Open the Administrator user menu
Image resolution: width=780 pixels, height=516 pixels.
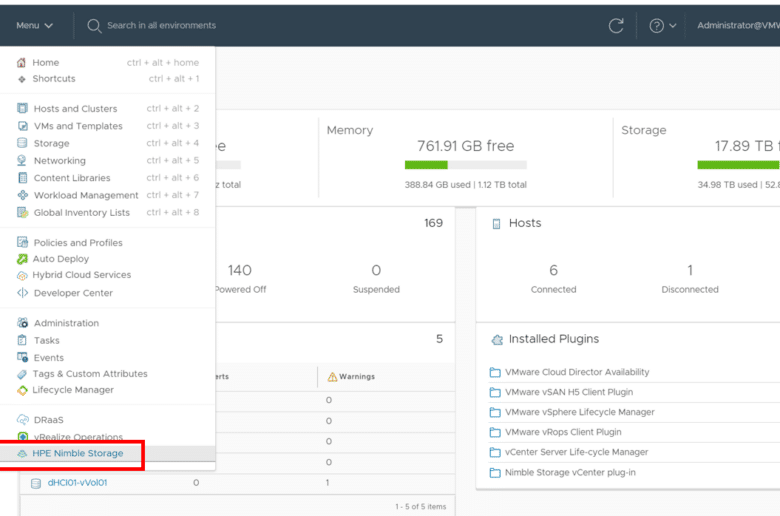[x=738, y=25]
